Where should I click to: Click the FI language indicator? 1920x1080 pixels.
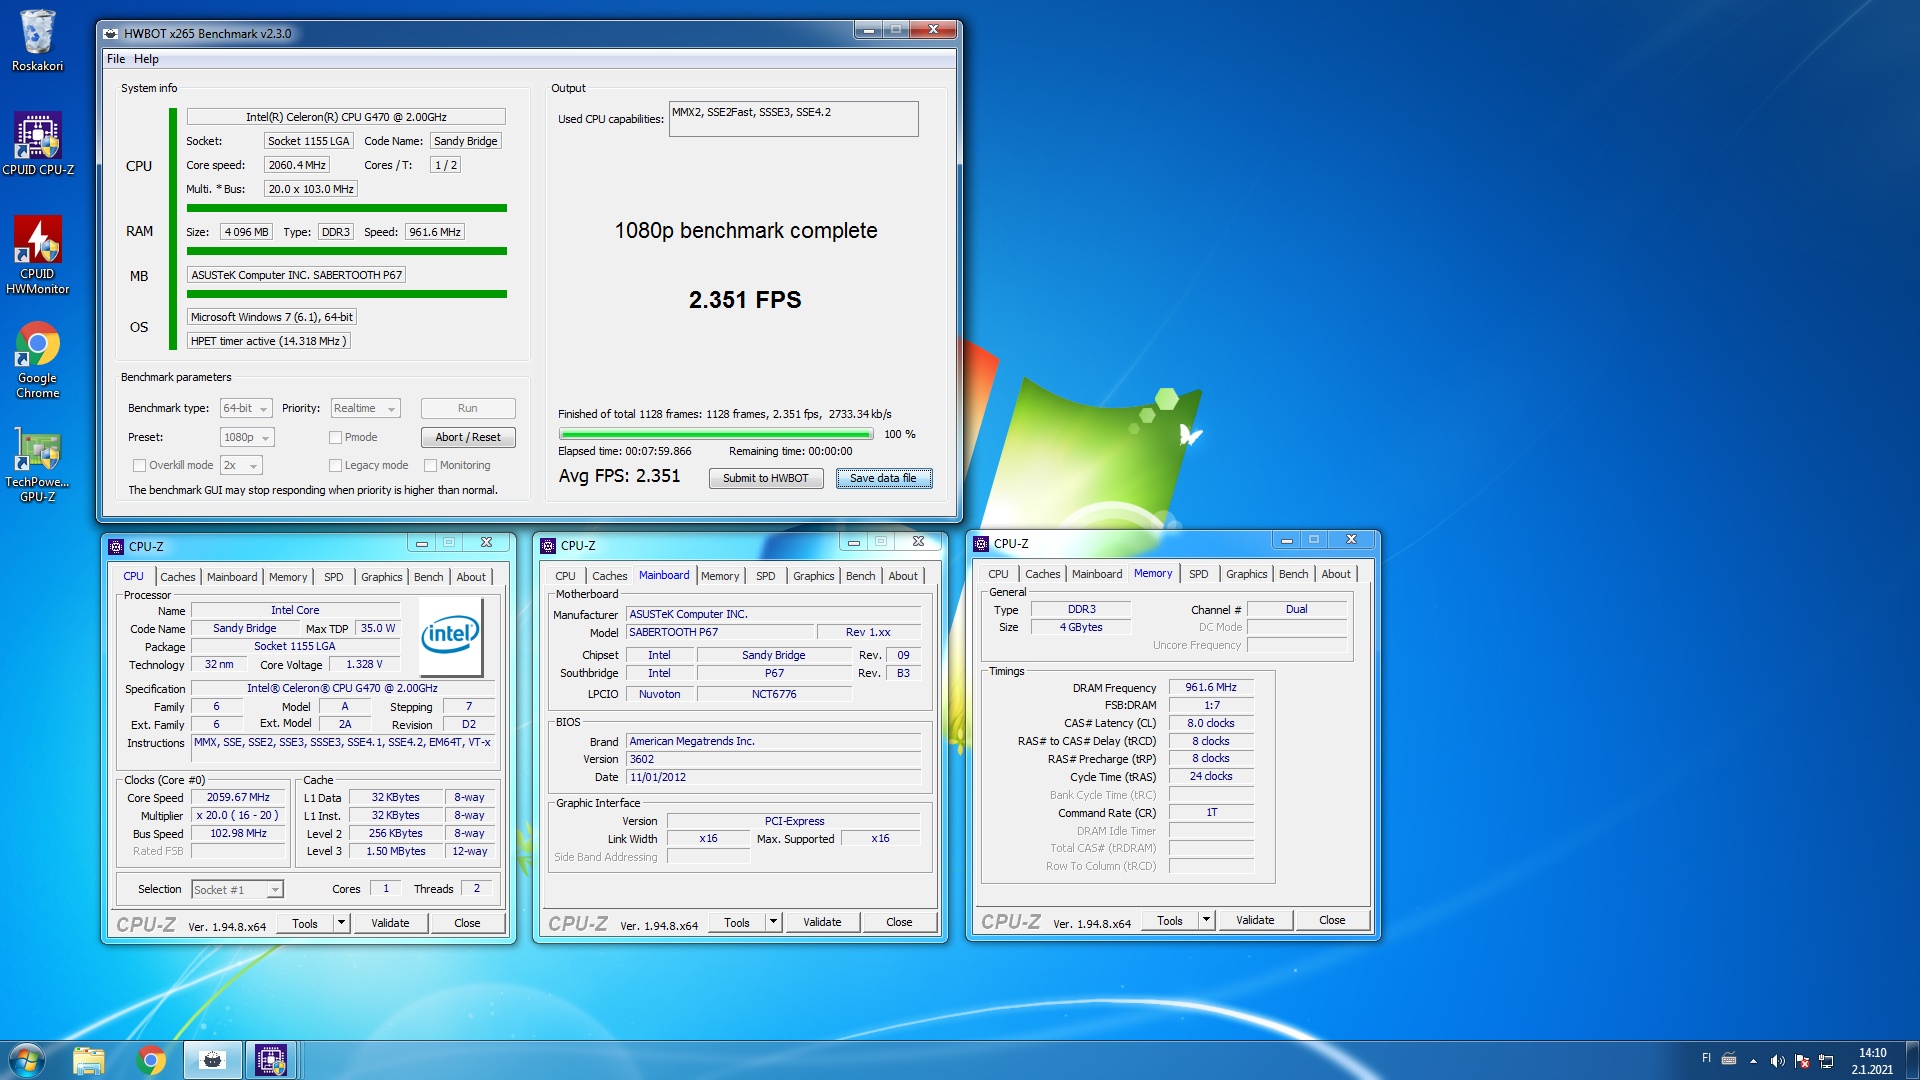click(1706, 1058)
